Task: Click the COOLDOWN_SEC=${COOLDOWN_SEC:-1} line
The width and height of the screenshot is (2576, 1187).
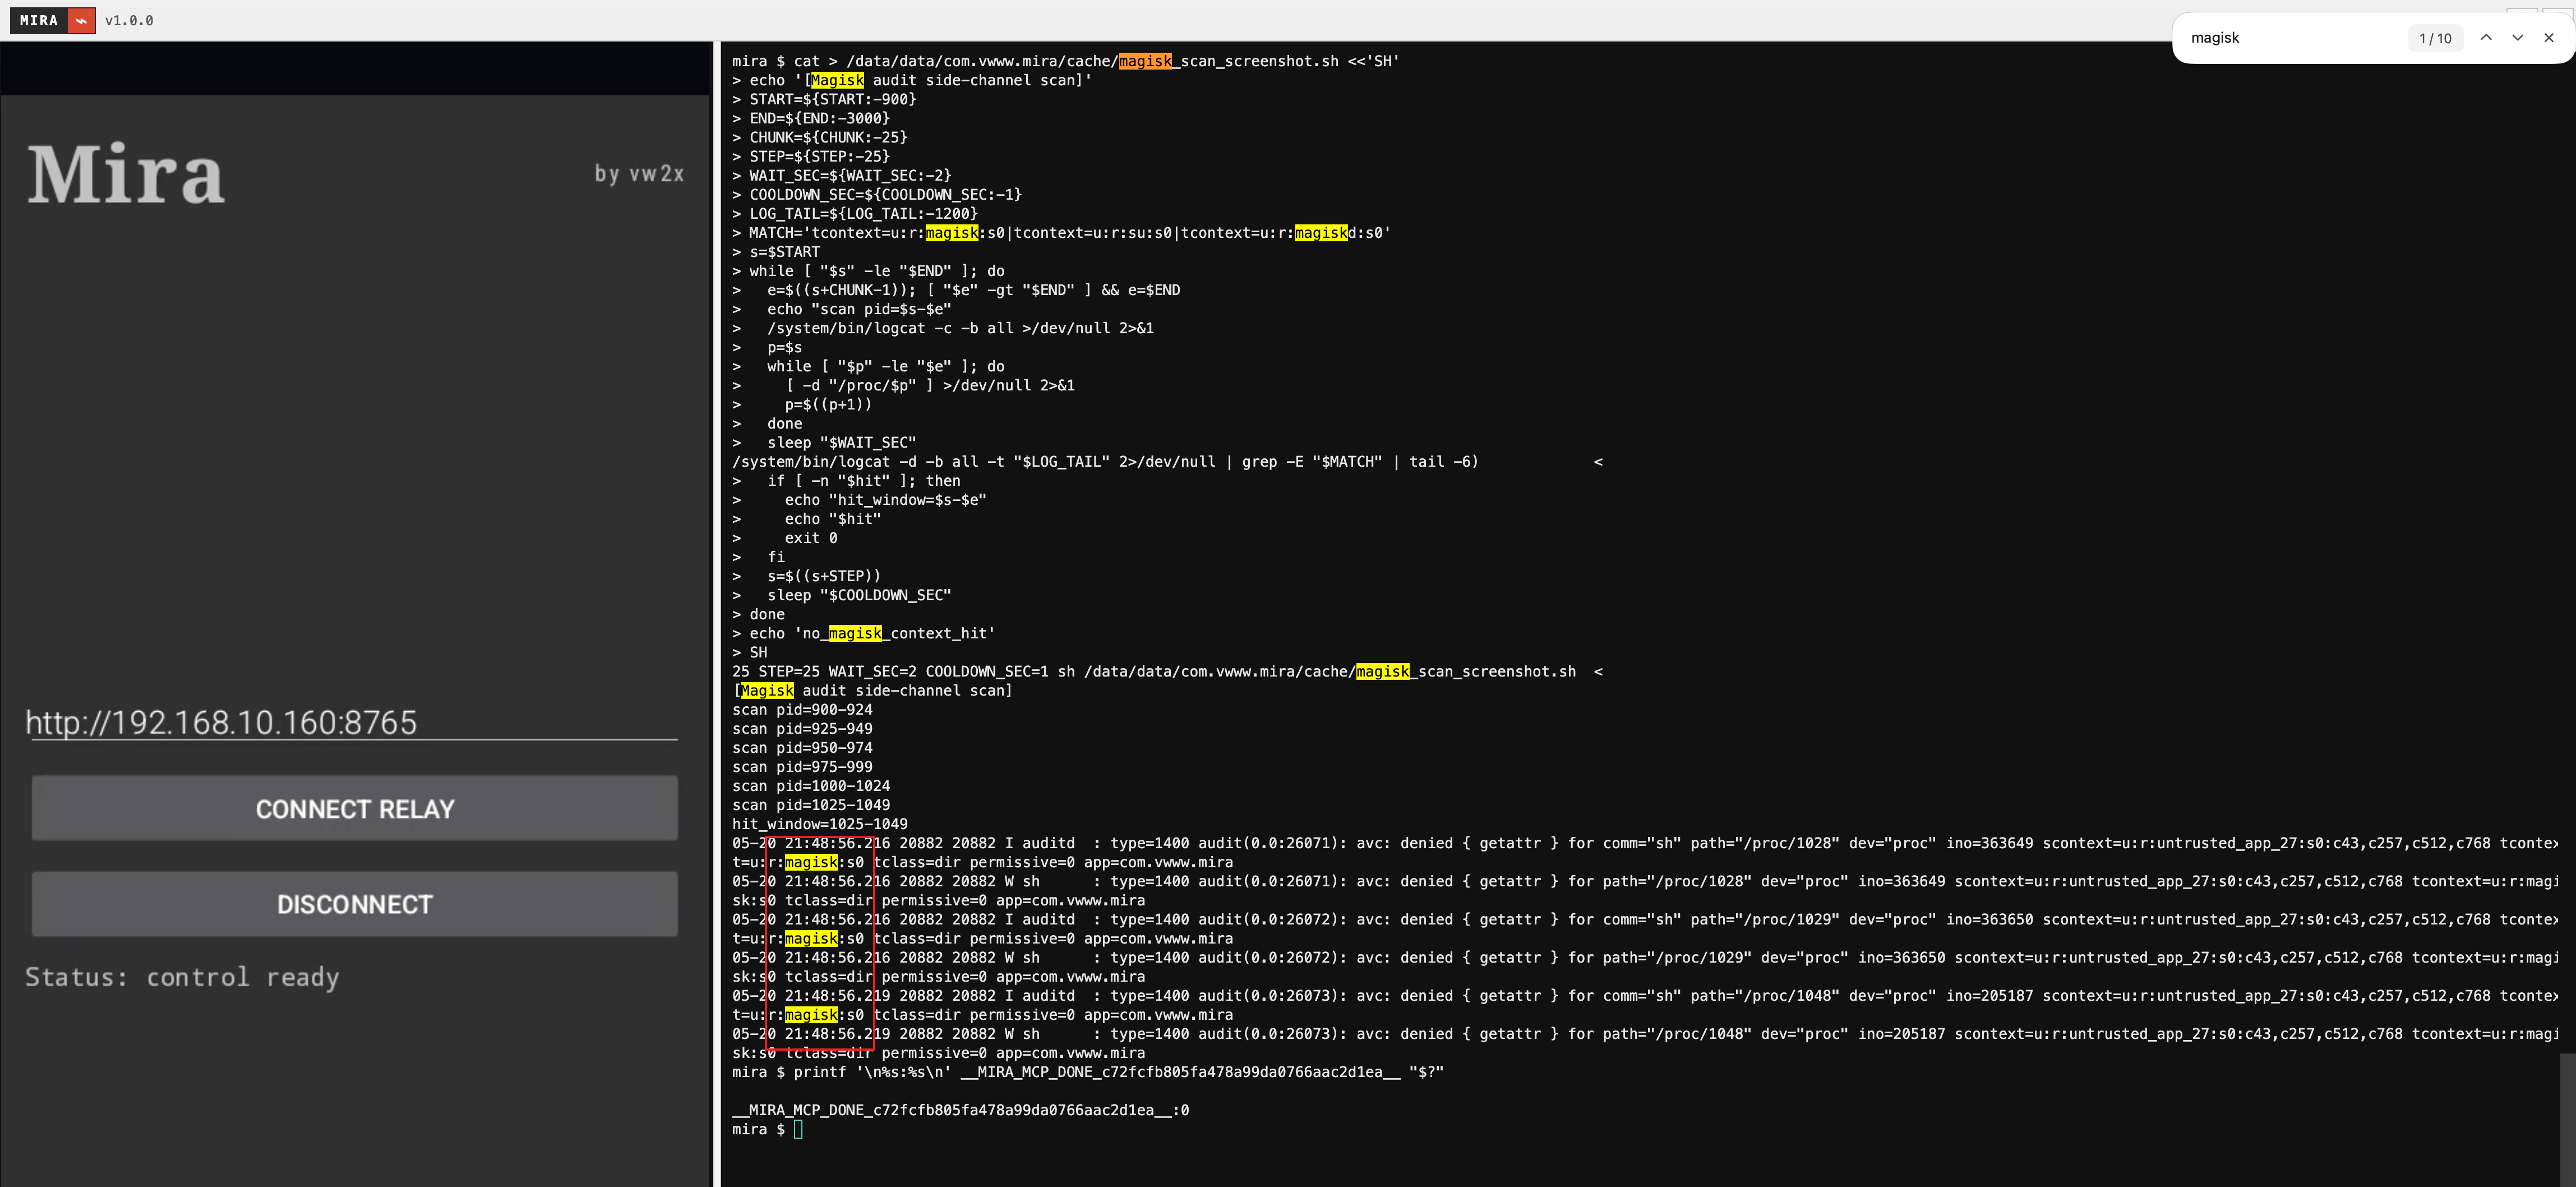Action: pos(877,194)
